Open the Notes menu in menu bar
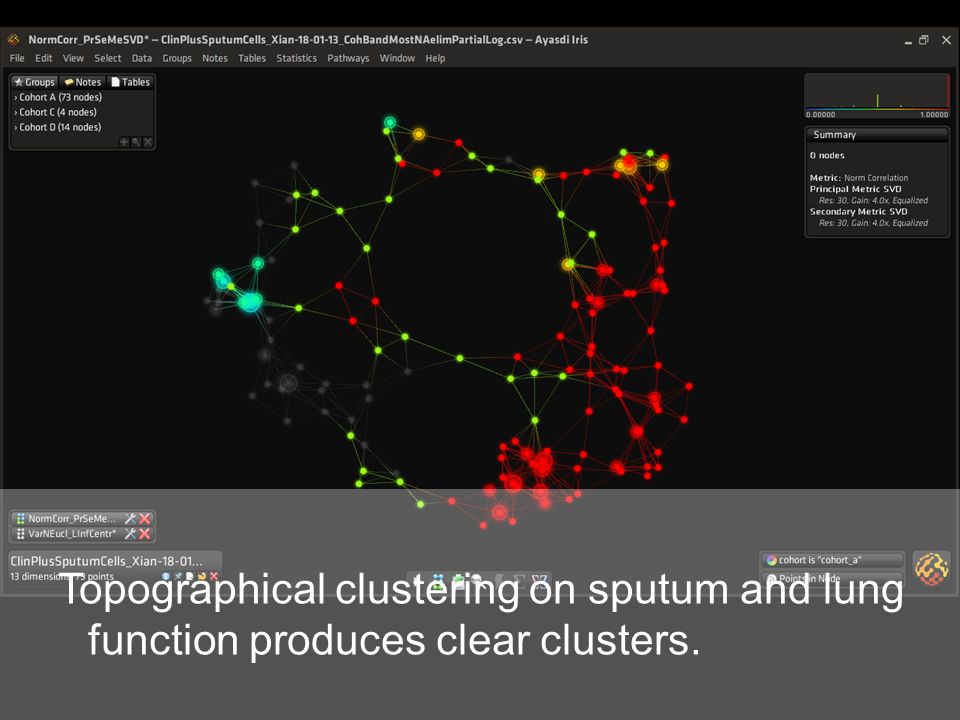Viewport: 960px width, 720px height. pyautogui.click(x=215, y=58)
